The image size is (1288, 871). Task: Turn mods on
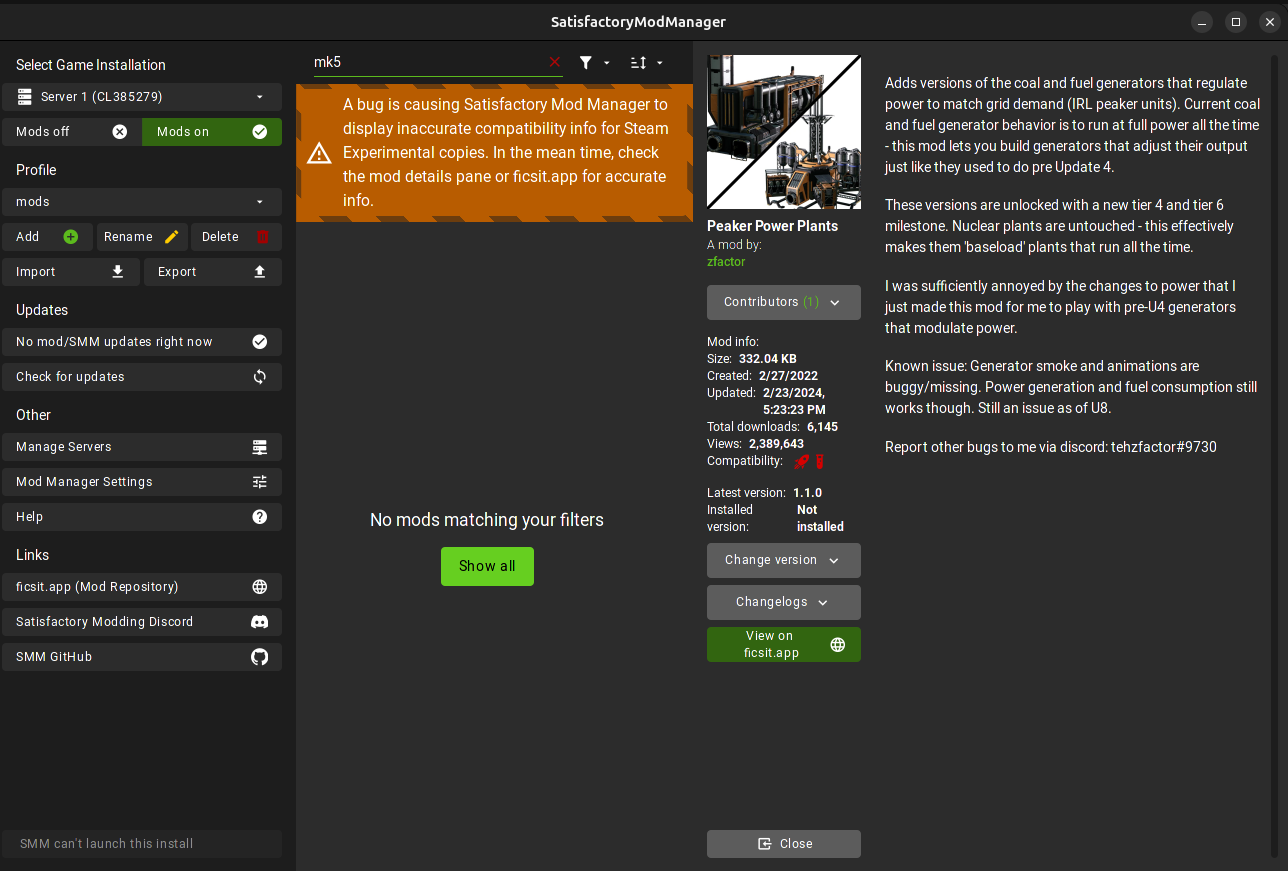coord(212,132)
